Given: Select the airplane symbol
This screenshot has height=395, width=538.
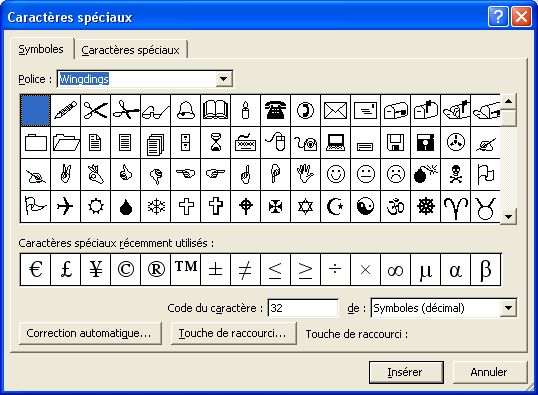Looking at the screenshot, I should 65,207.
